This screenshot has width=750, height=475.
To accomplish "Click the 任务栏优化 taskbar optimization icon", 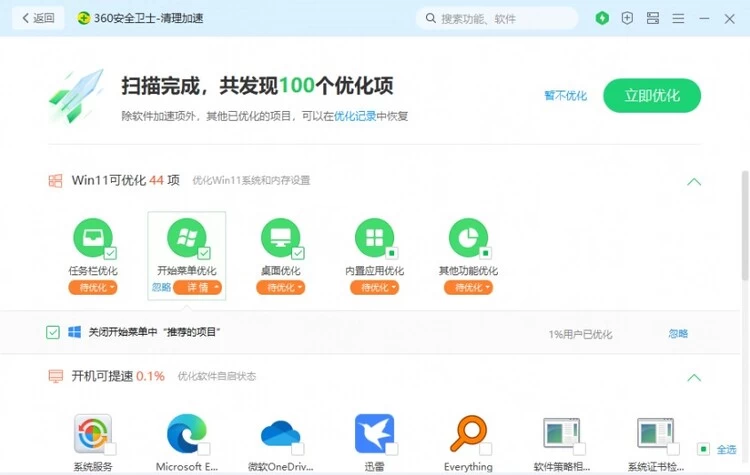I will pos(92,239).
